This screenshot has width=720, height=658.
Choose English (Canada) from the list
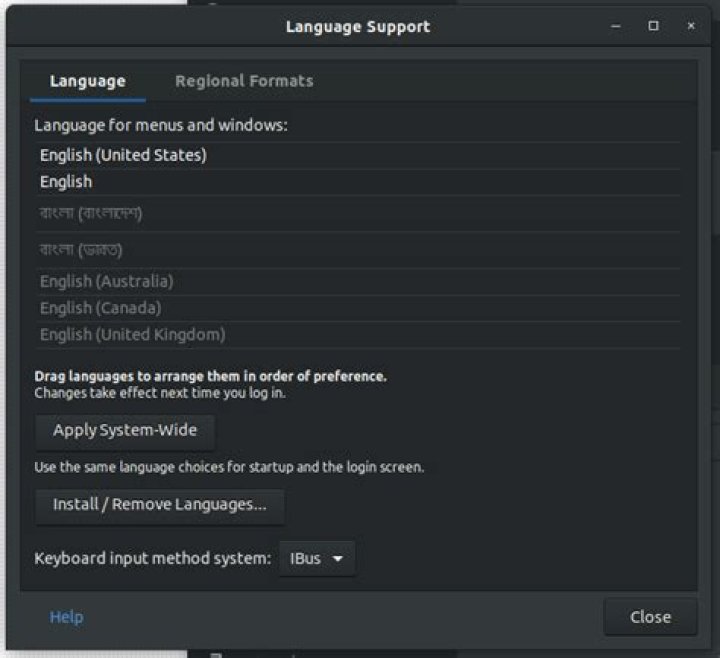(x=358, y=308)
